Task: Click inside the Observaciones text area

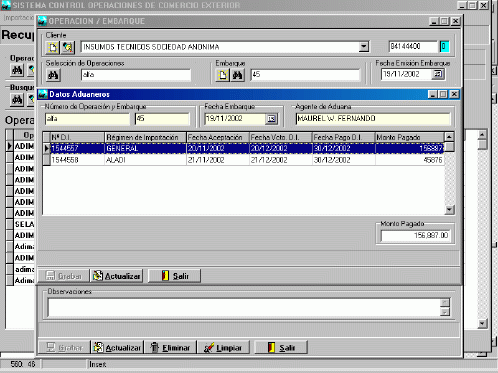Action: pos(245,307)
